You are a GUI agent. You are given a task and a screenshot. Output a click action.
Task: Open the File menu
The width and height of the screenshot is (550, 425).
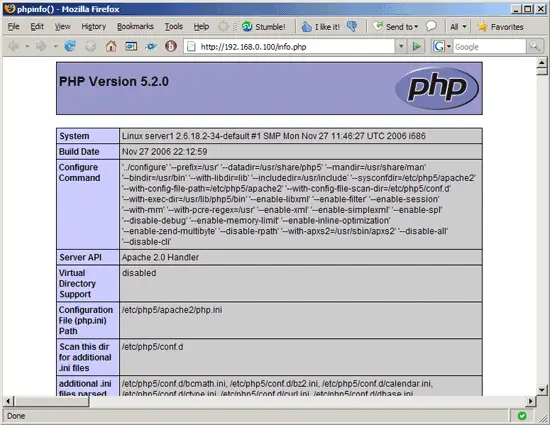tap(13, 27)
